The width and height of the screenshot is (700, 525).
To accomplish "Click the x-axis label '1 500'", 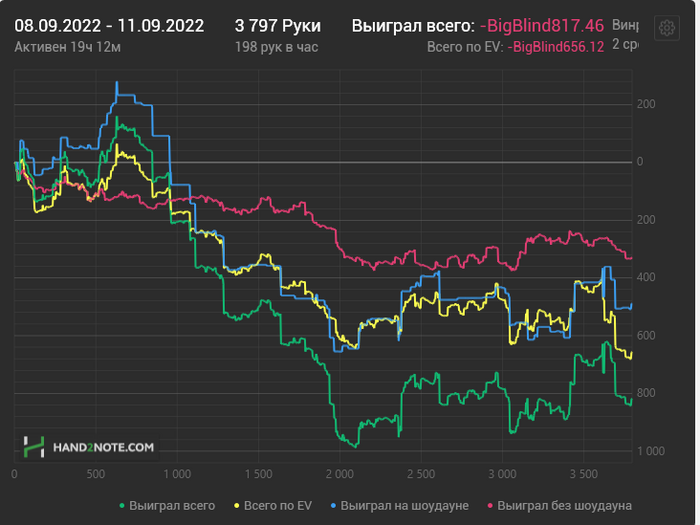I will click(x=258, y=474).
